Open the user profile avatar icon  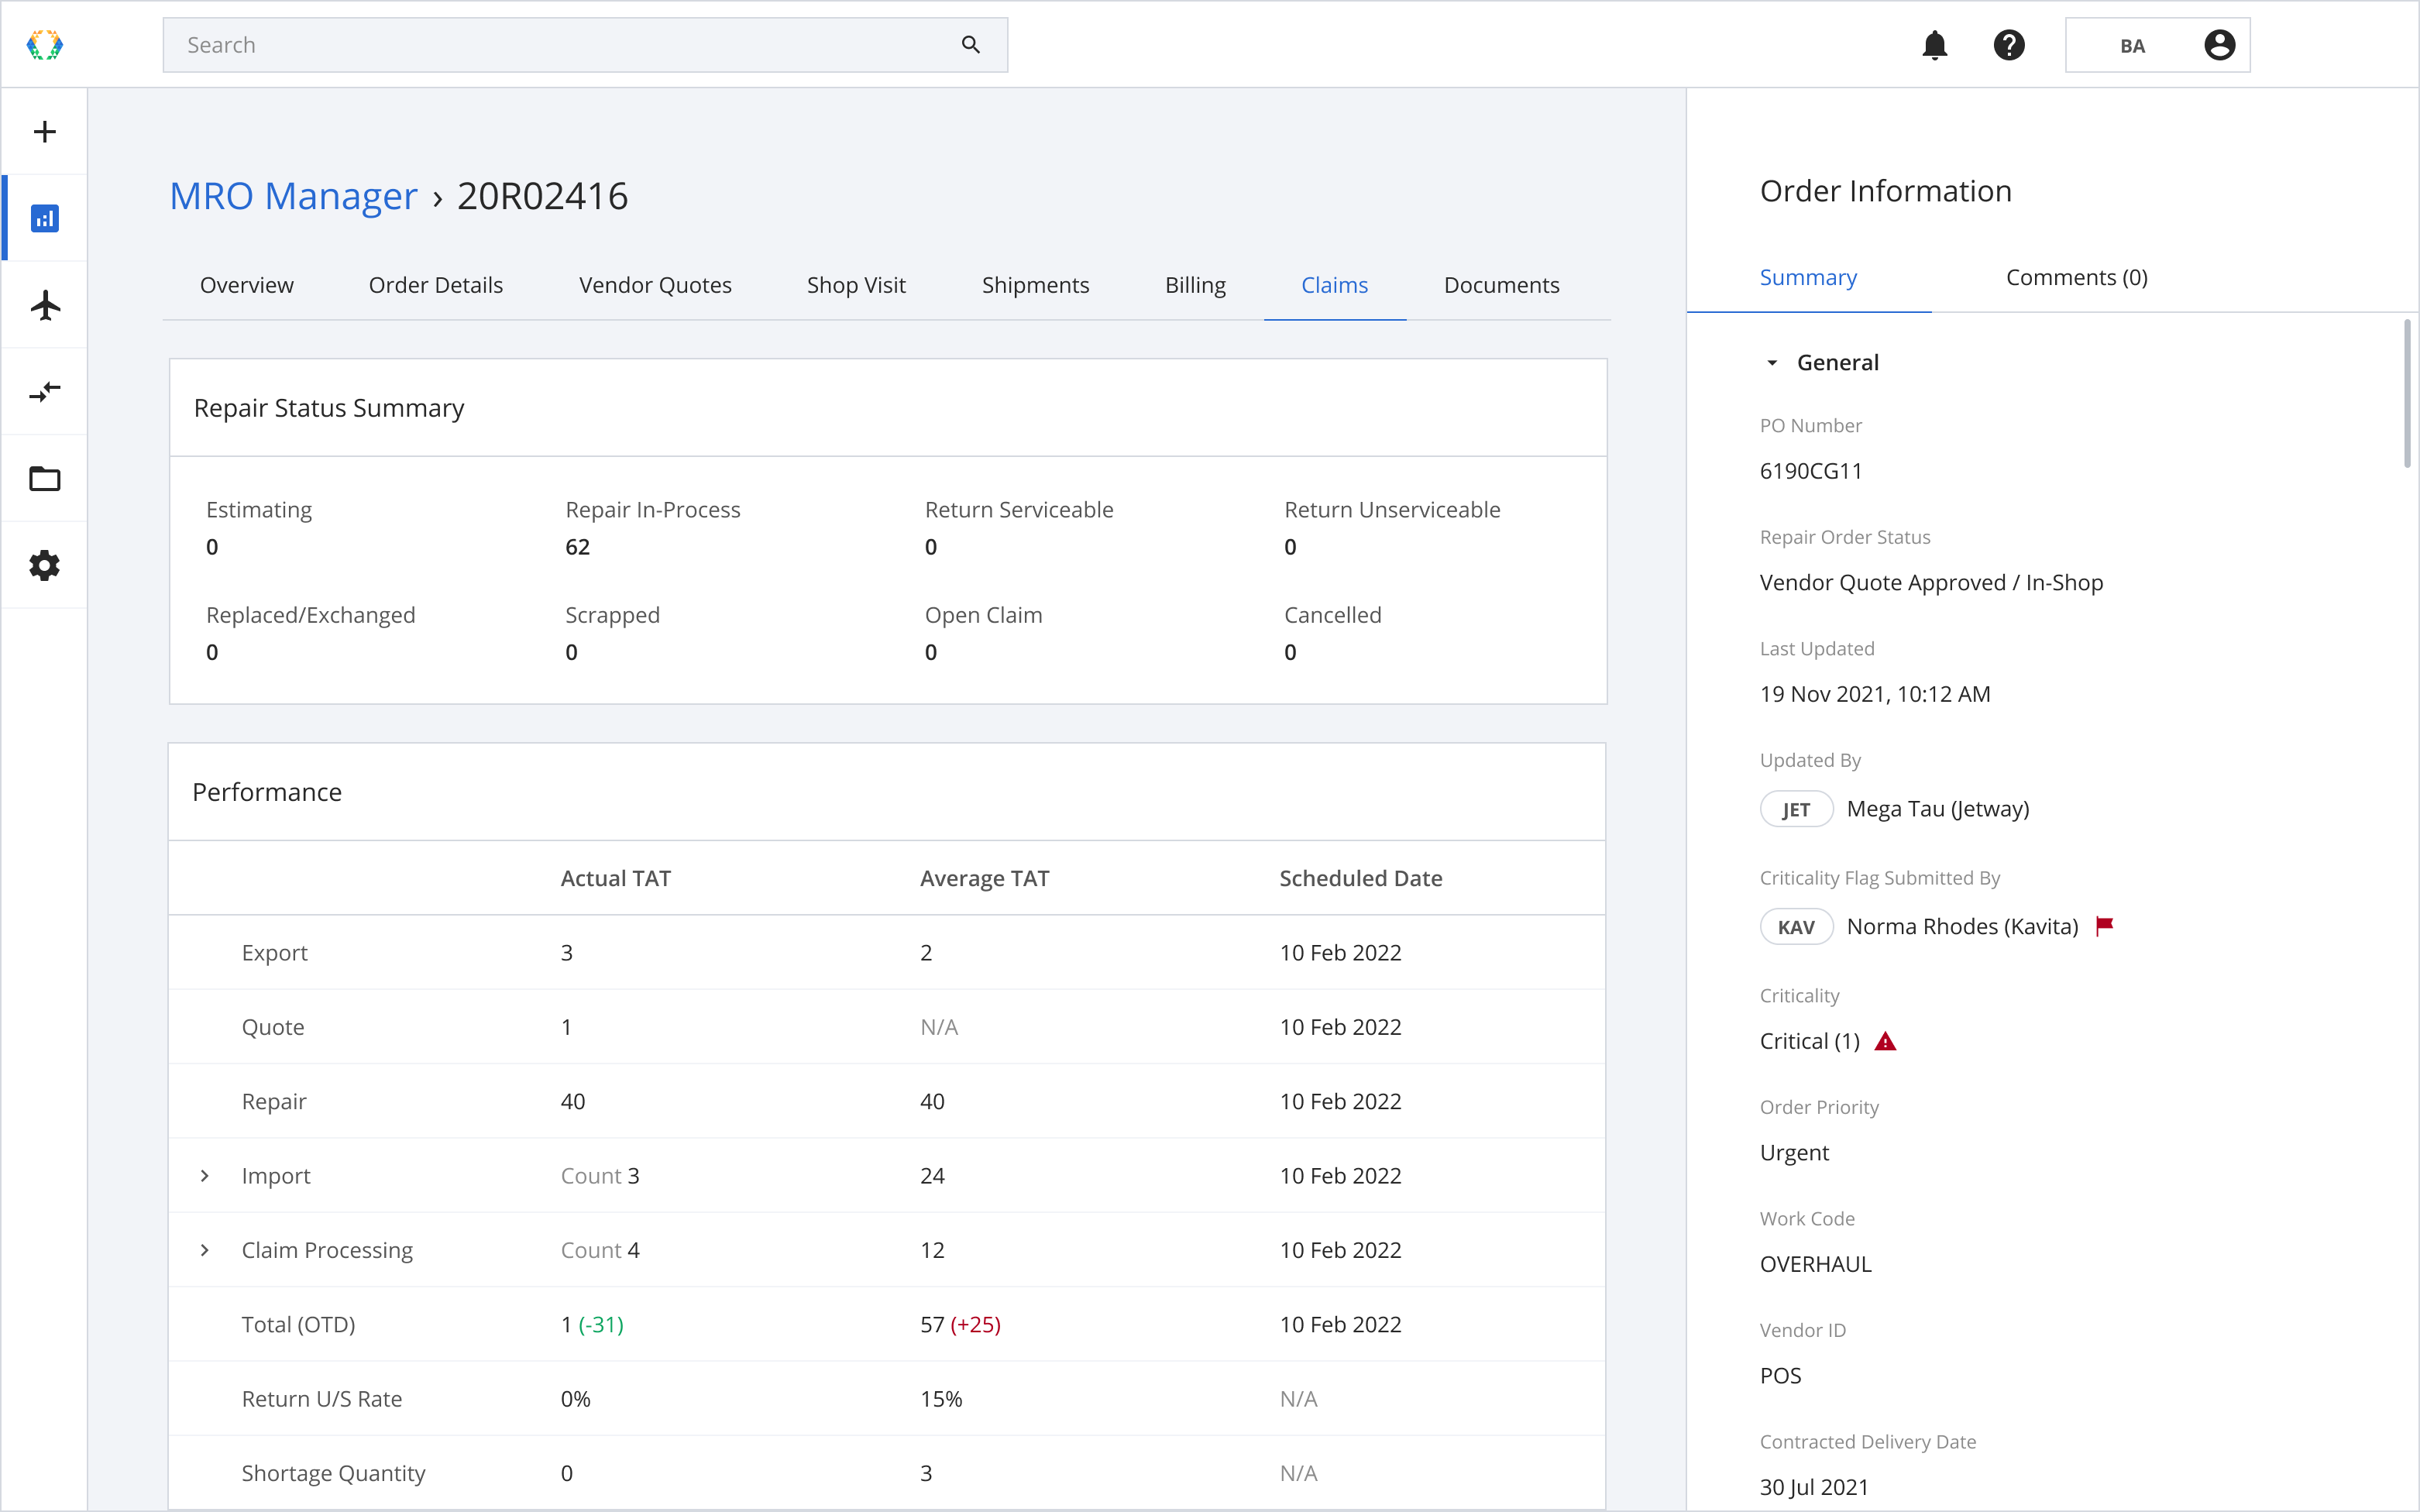tap(2219, 45)
